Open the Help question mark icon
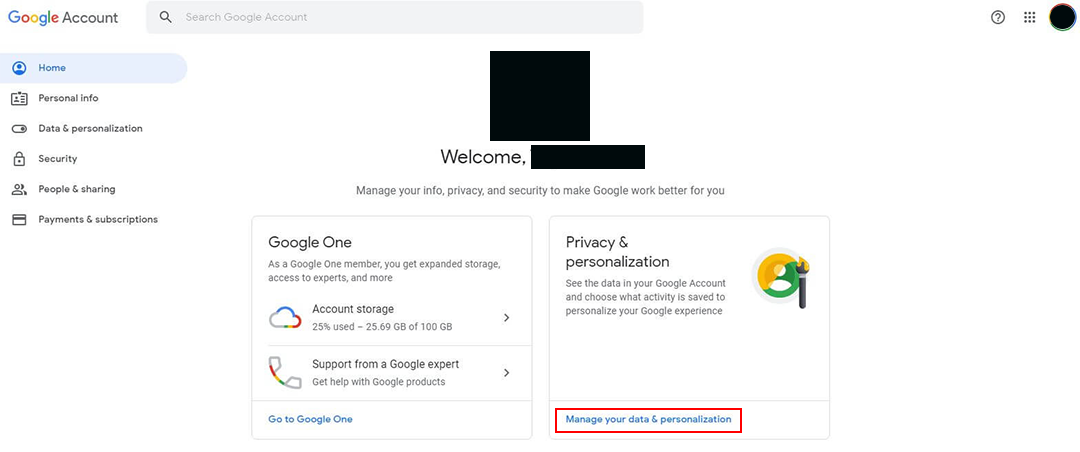This screenshot has width=1080, height=452. (997, 17)
